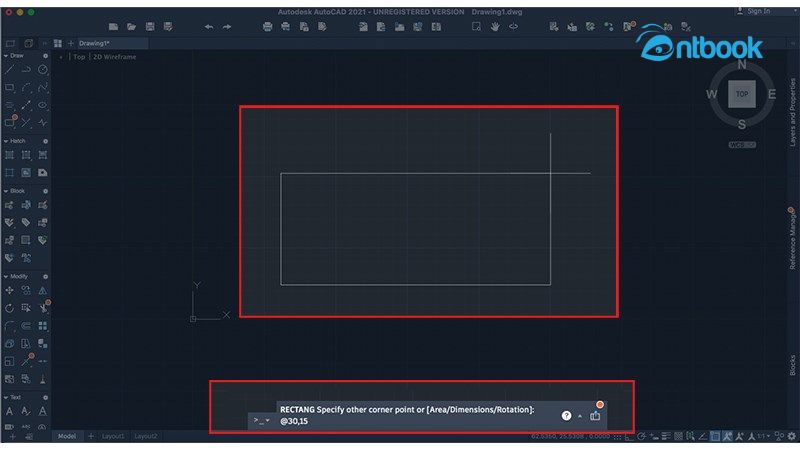Choose the Fillet tool in the Modify panel
Viewport: 800px width, 450px height.
(x=9, y=326)
